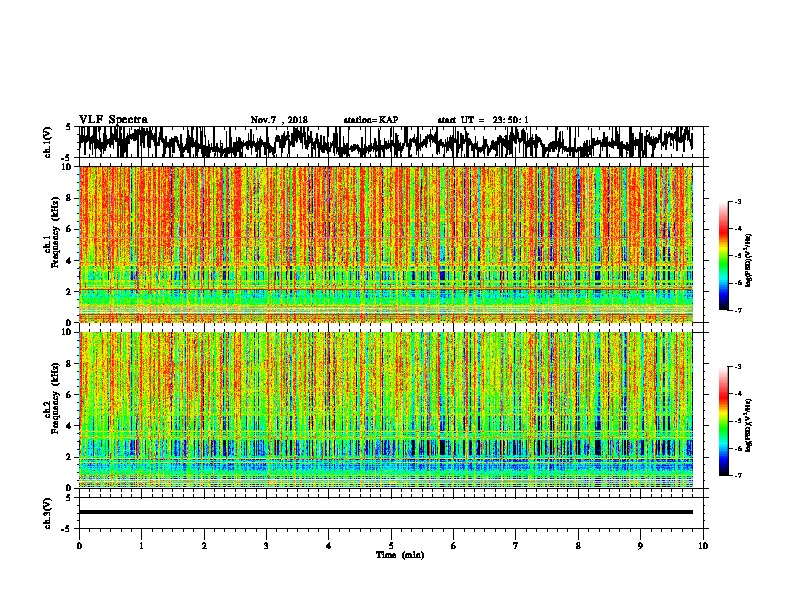Click the "ch.1(V)" waveform axis label

coord(48,142)
